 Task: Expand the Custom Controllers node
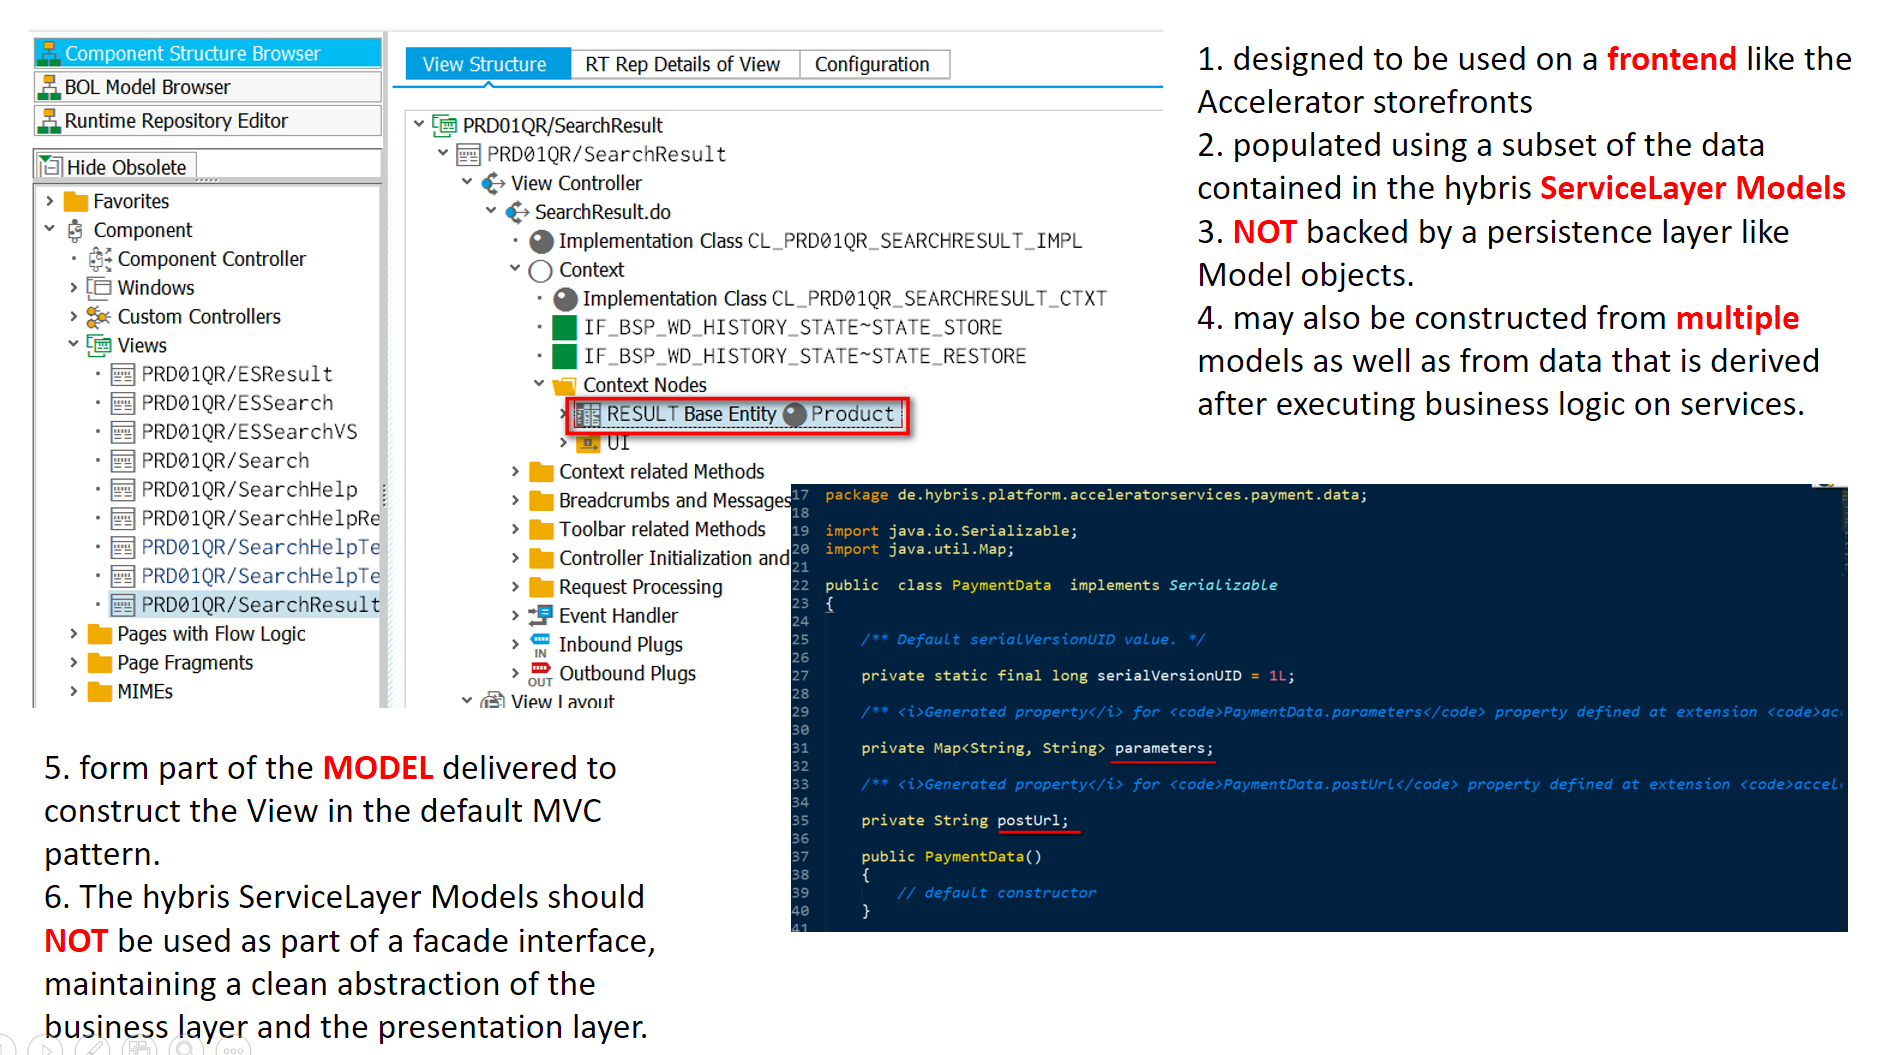tap(74, 317)
